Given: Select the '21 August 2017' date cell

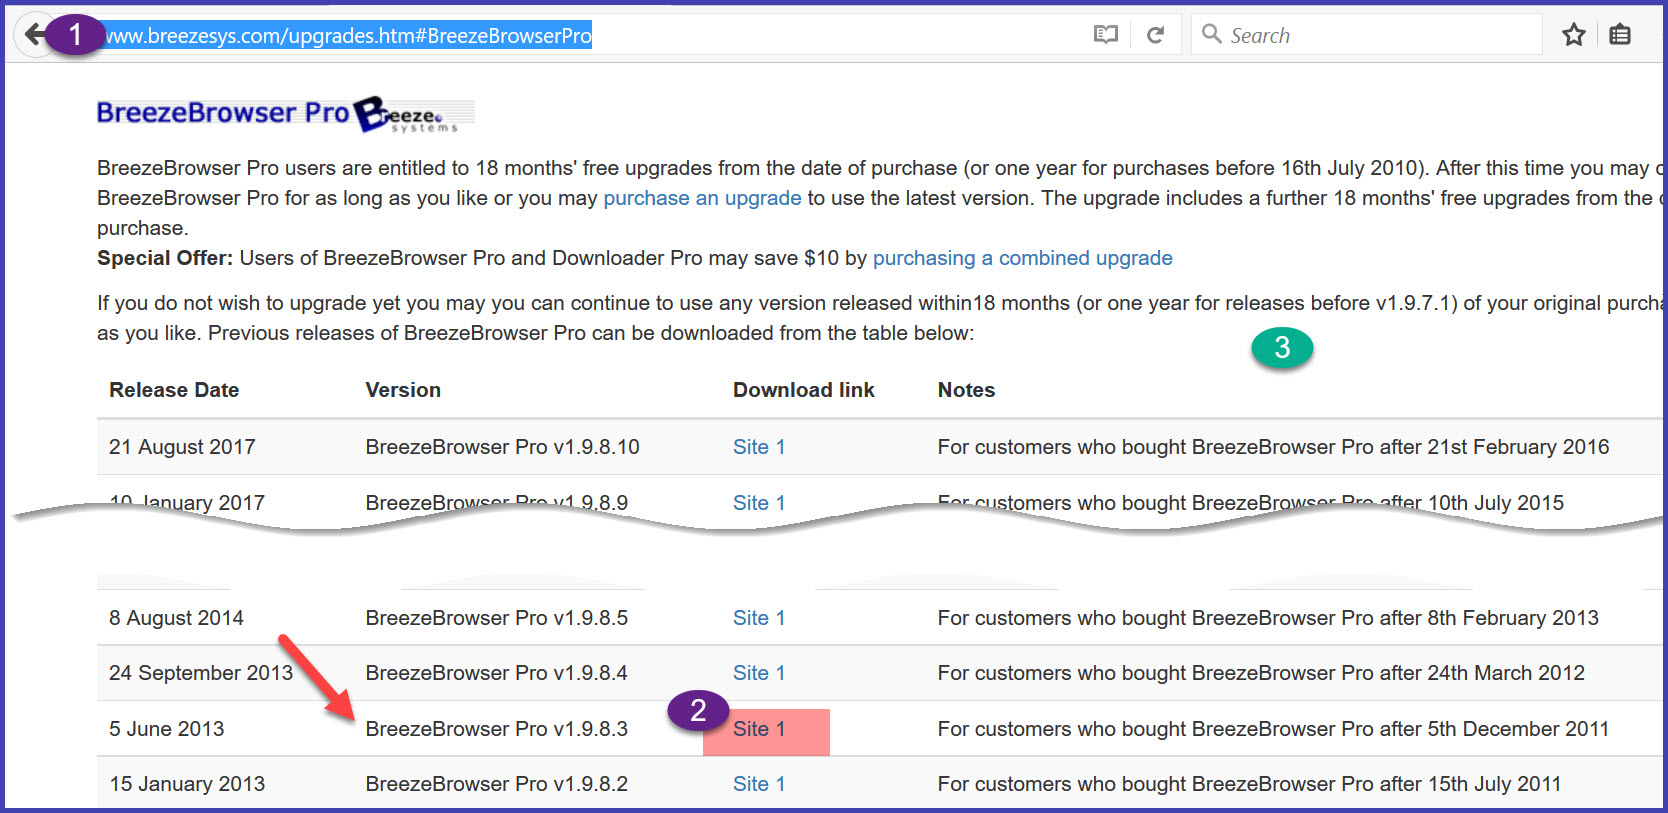Looking at the screenshot, I should point(182,447).
